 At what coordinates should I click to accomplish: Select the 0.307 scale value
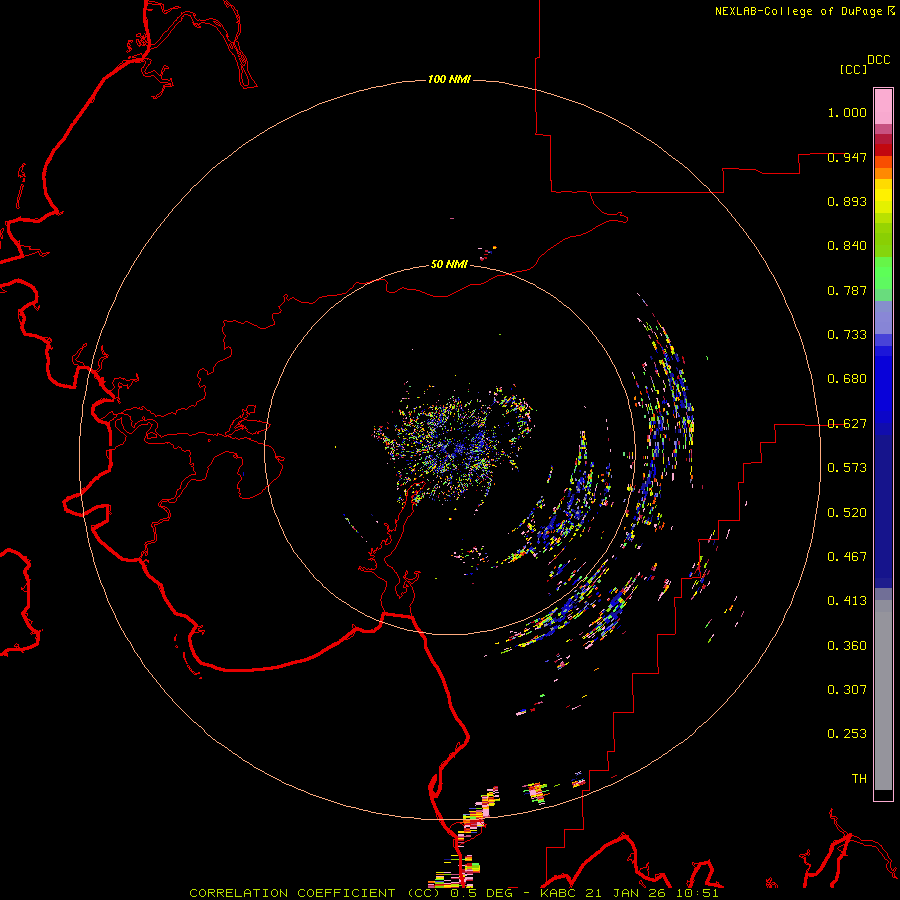click(847, 690)
